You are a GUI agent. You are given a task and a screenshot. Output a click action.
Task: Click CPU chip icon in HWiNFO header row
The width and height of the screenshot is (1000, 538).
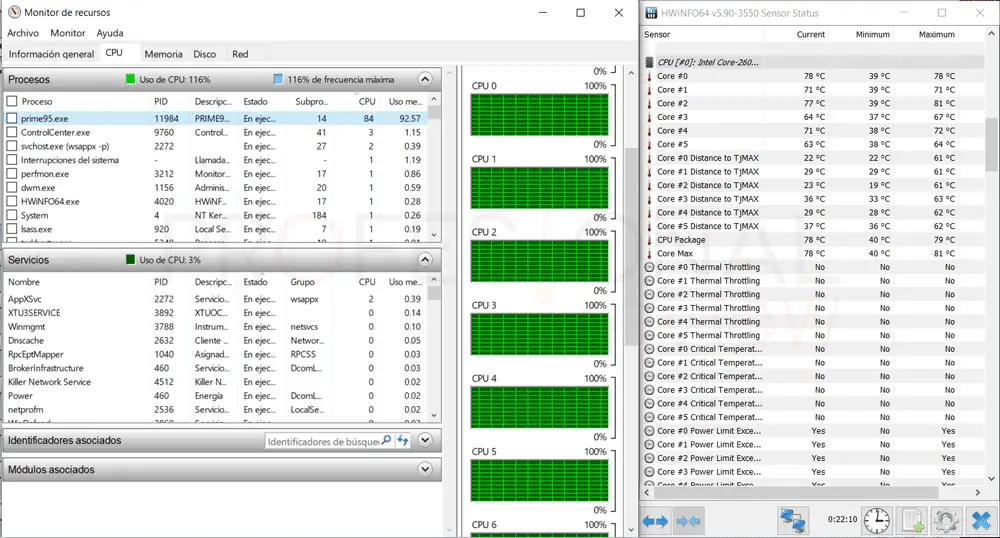click(649, 62)
